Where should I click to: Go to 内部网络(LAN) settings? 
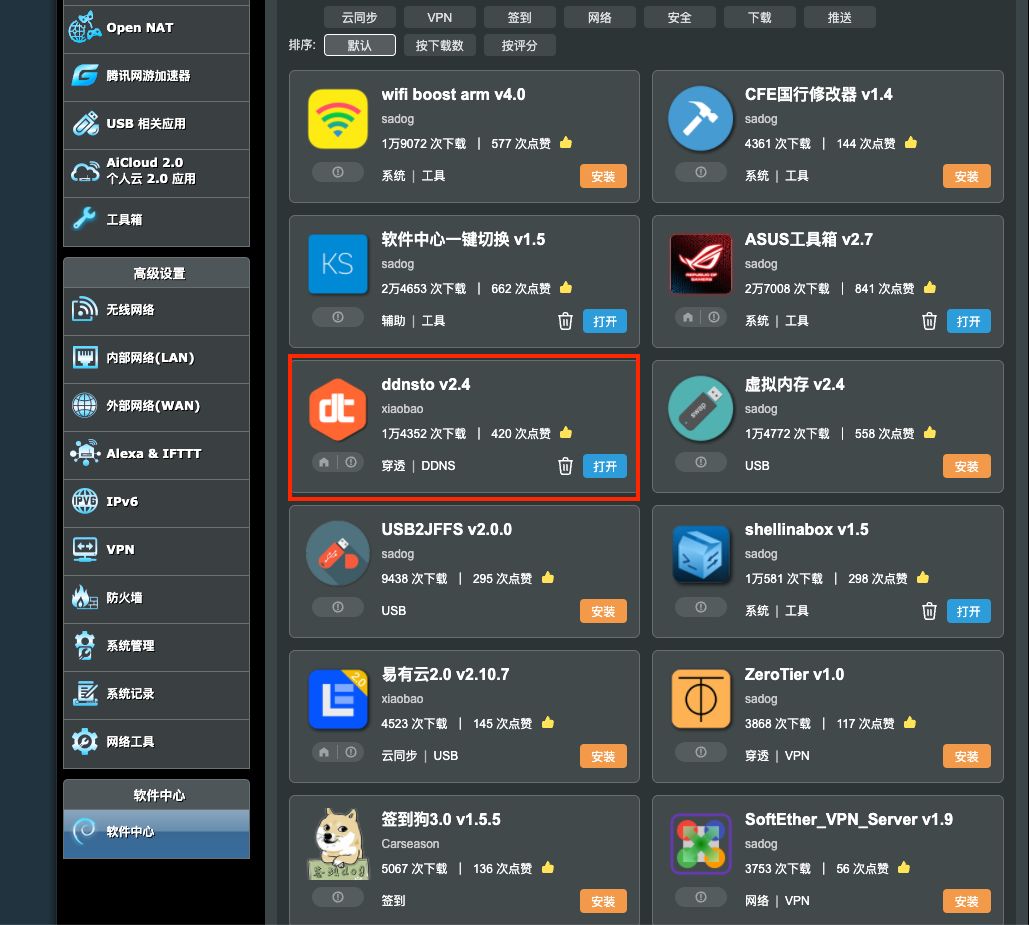(156, 358)
